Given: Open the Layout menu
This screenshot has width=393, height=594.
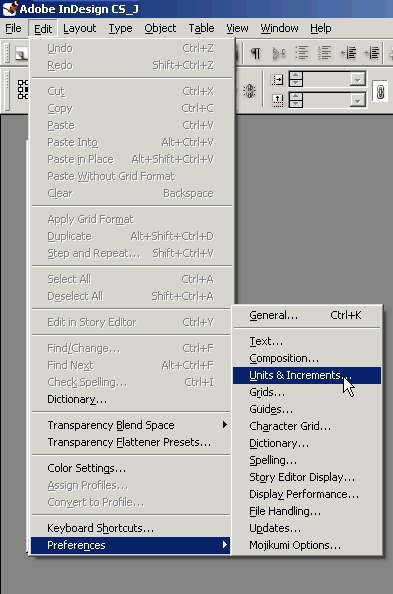Looking at the screenshot, I should click(80, 28).
